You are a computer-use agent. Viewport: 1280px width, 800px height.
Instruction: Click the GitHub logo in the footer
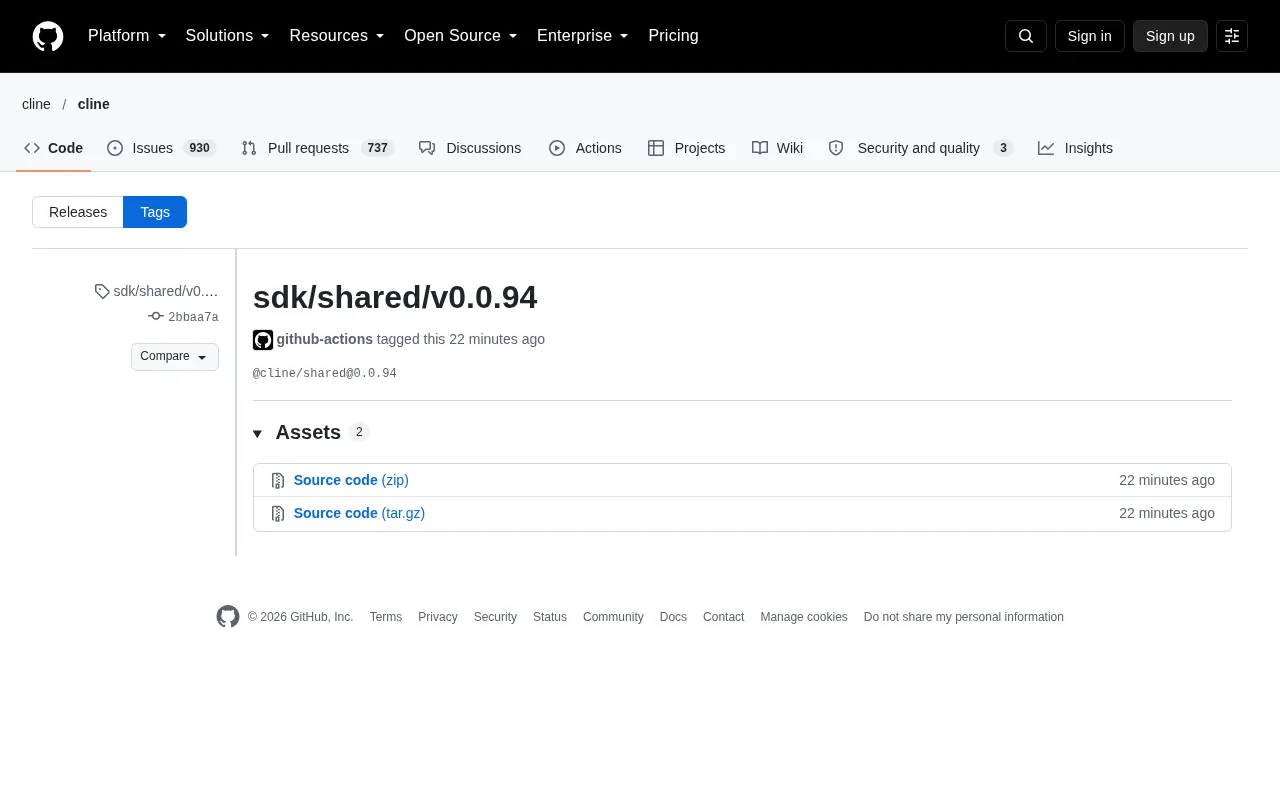(228, 617)
